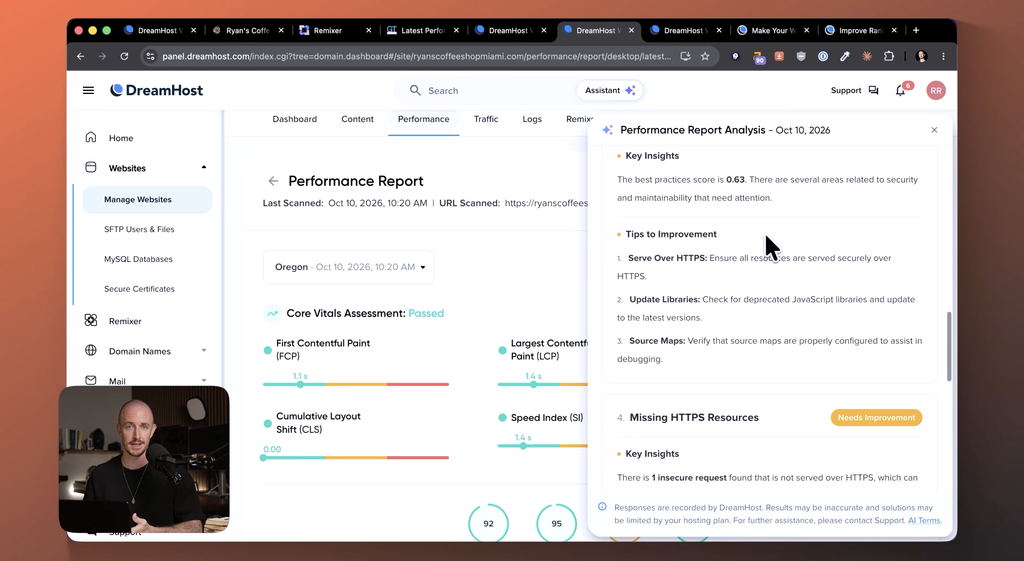Click the Domain Names globe icon
The height and width of the screenshot is (561, 1024).
pyautogui.click(x=91, y=350)
